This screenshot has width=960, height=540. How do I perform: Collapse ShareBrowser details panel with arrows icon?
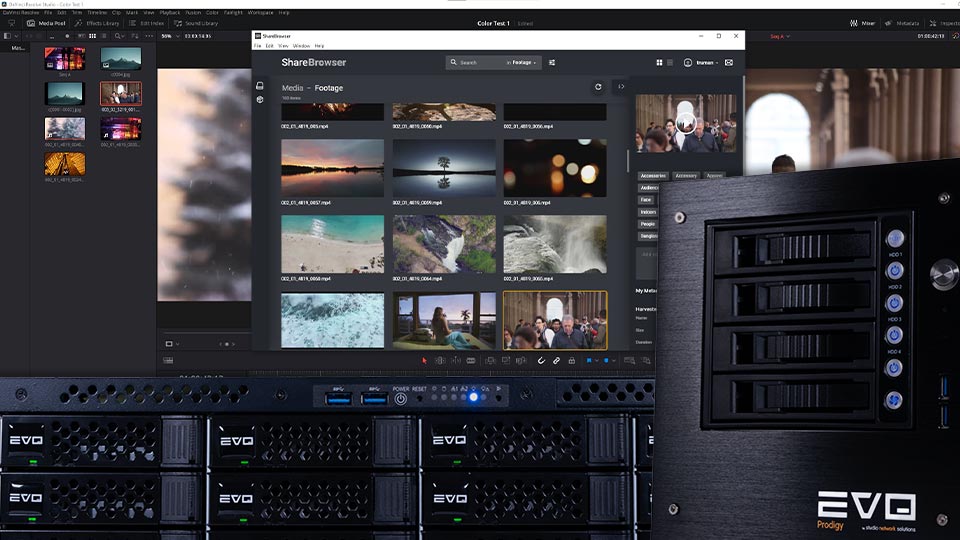tap(621, 87)
